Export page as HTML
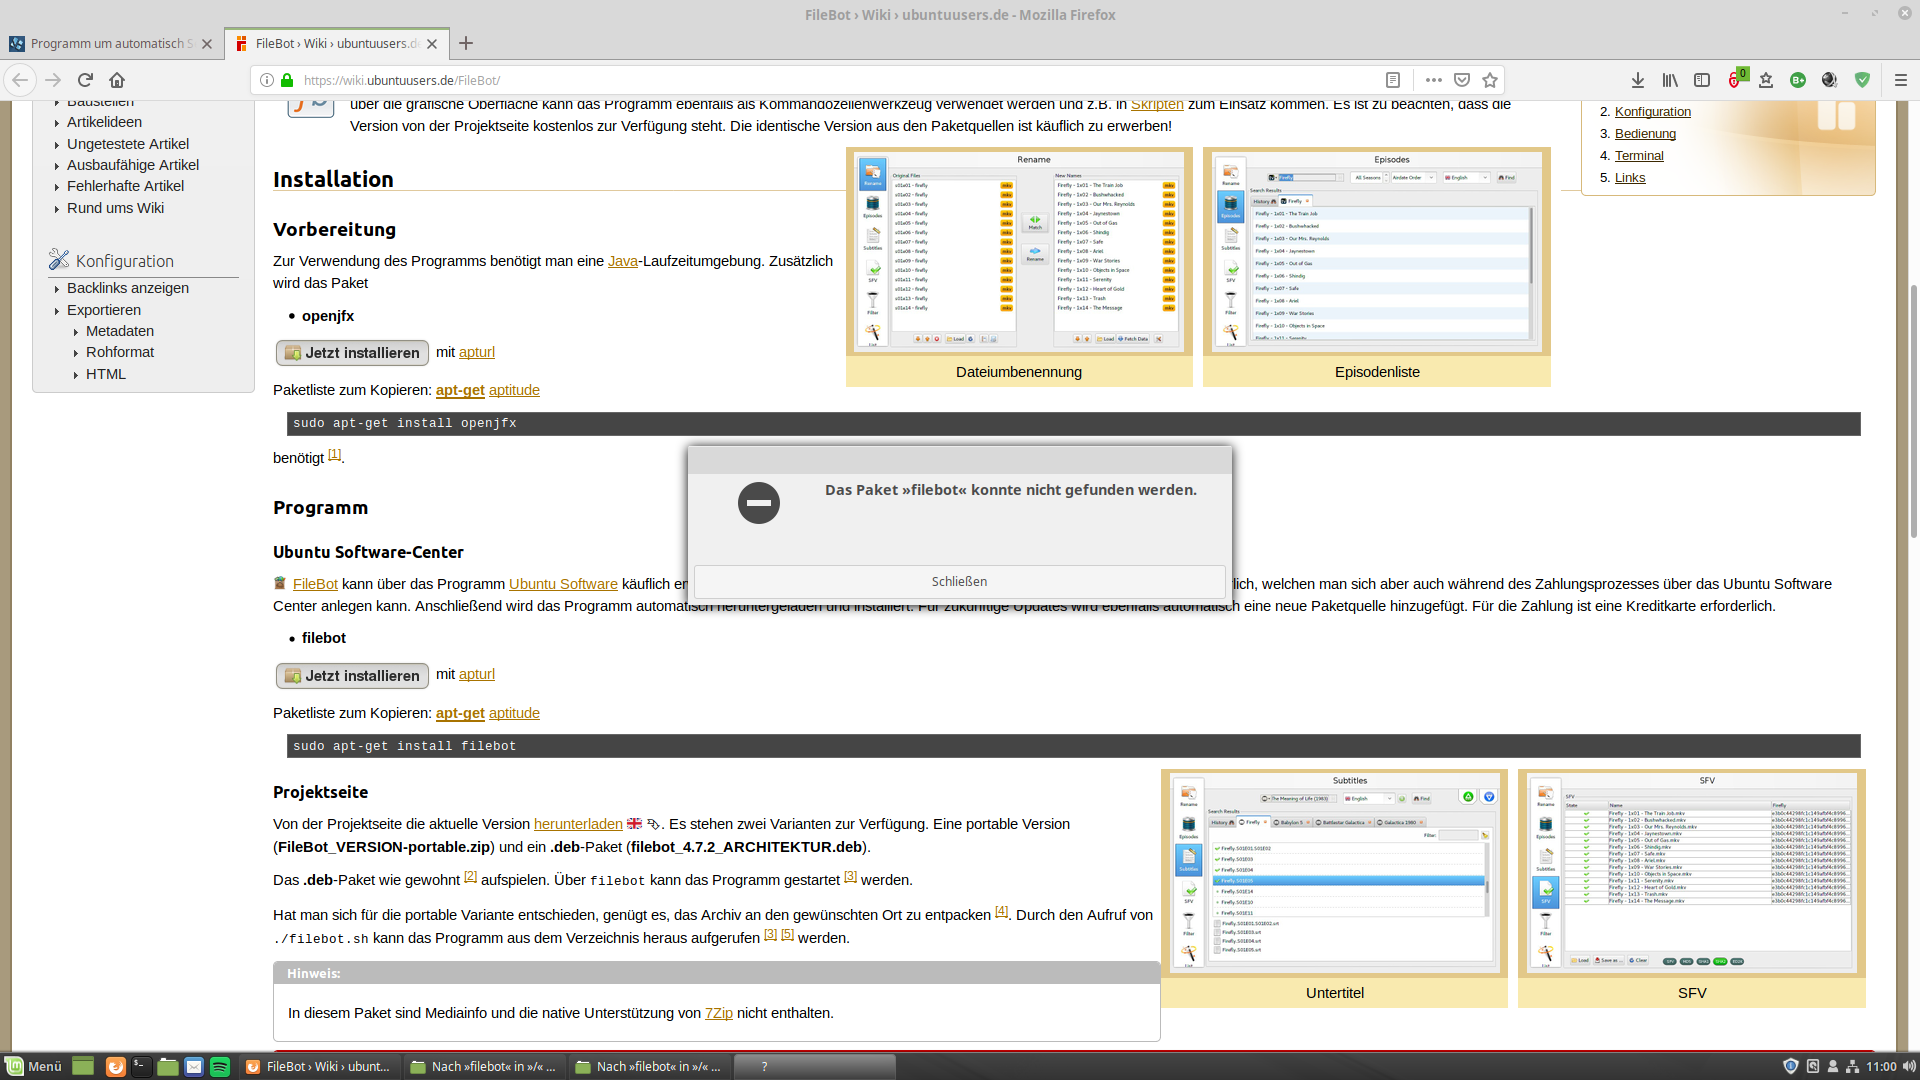This screenshot has width=1920, height=1080. [x=106, y=374]
